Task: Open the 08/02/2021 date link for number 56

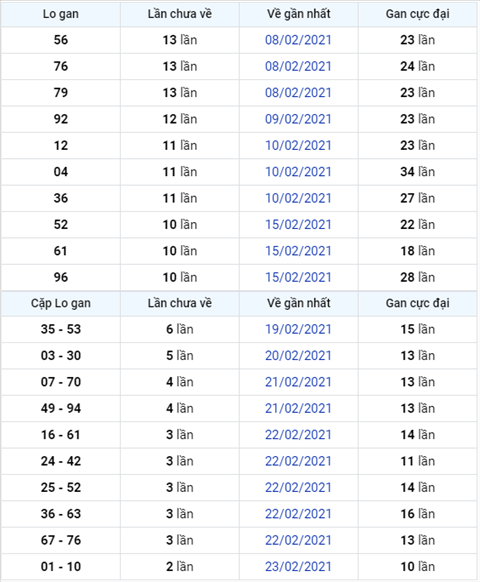Action: click(298, 40)
